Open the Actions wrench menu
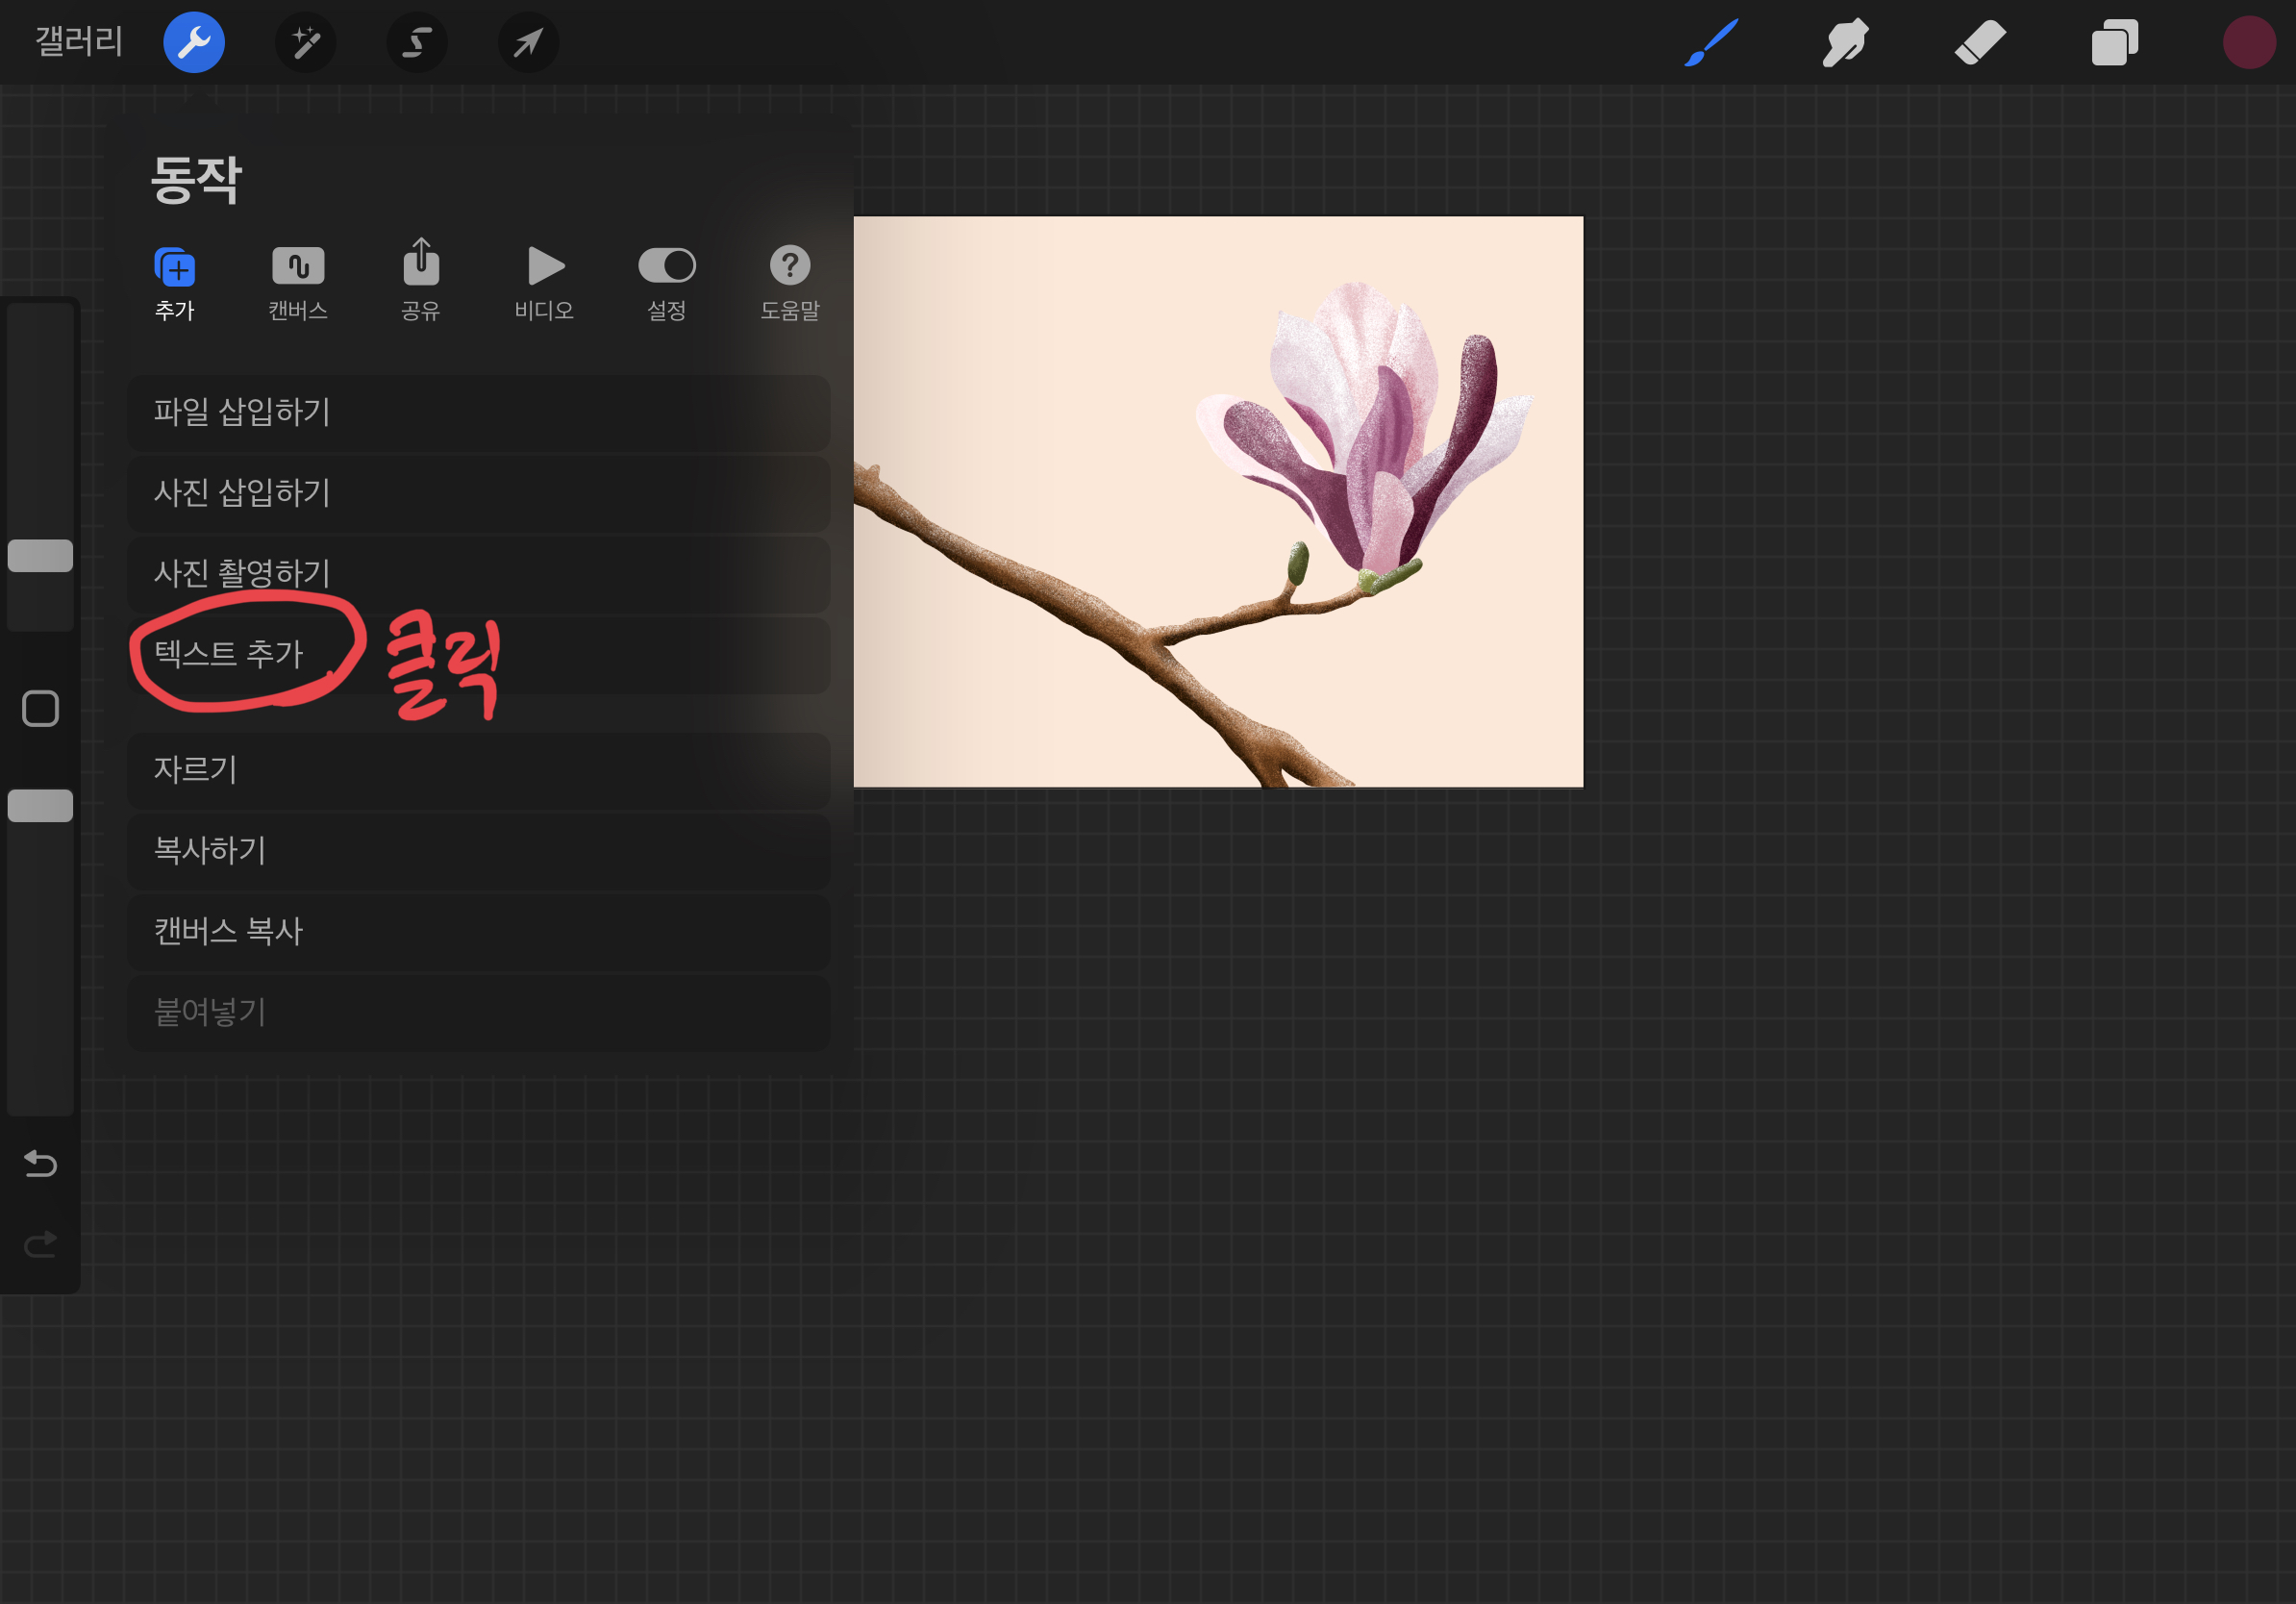2296x1604 pixels. [x=194, y=42]
